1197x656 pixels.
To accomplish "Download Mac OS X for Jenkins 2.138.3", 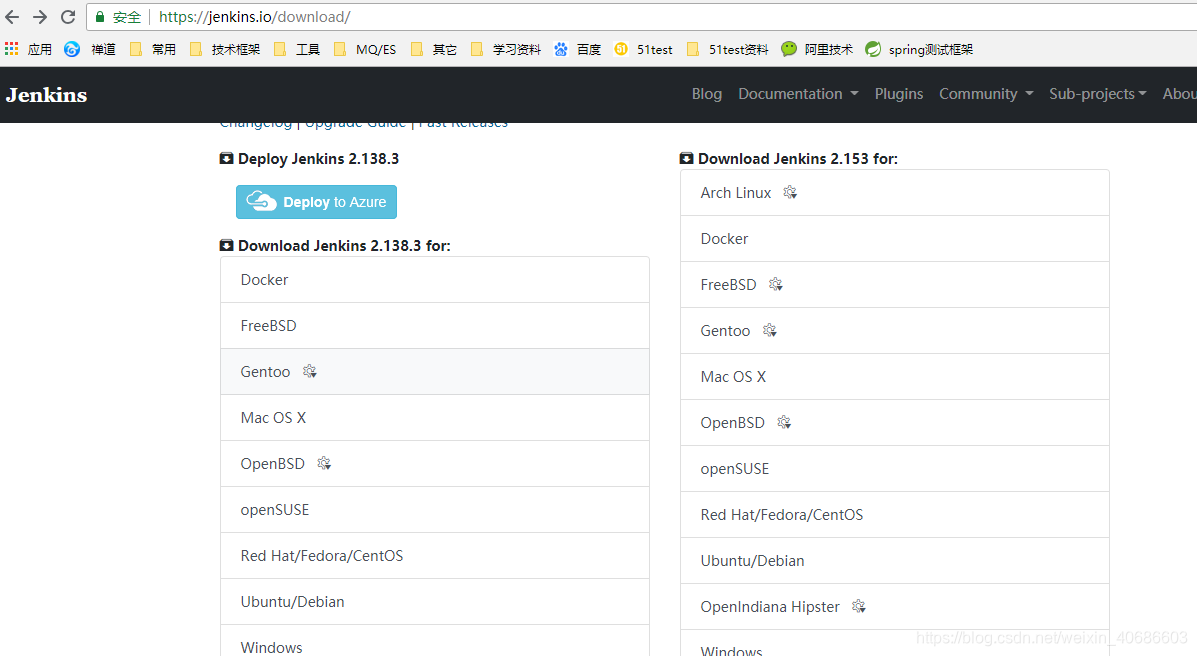I will click(435, 418).
